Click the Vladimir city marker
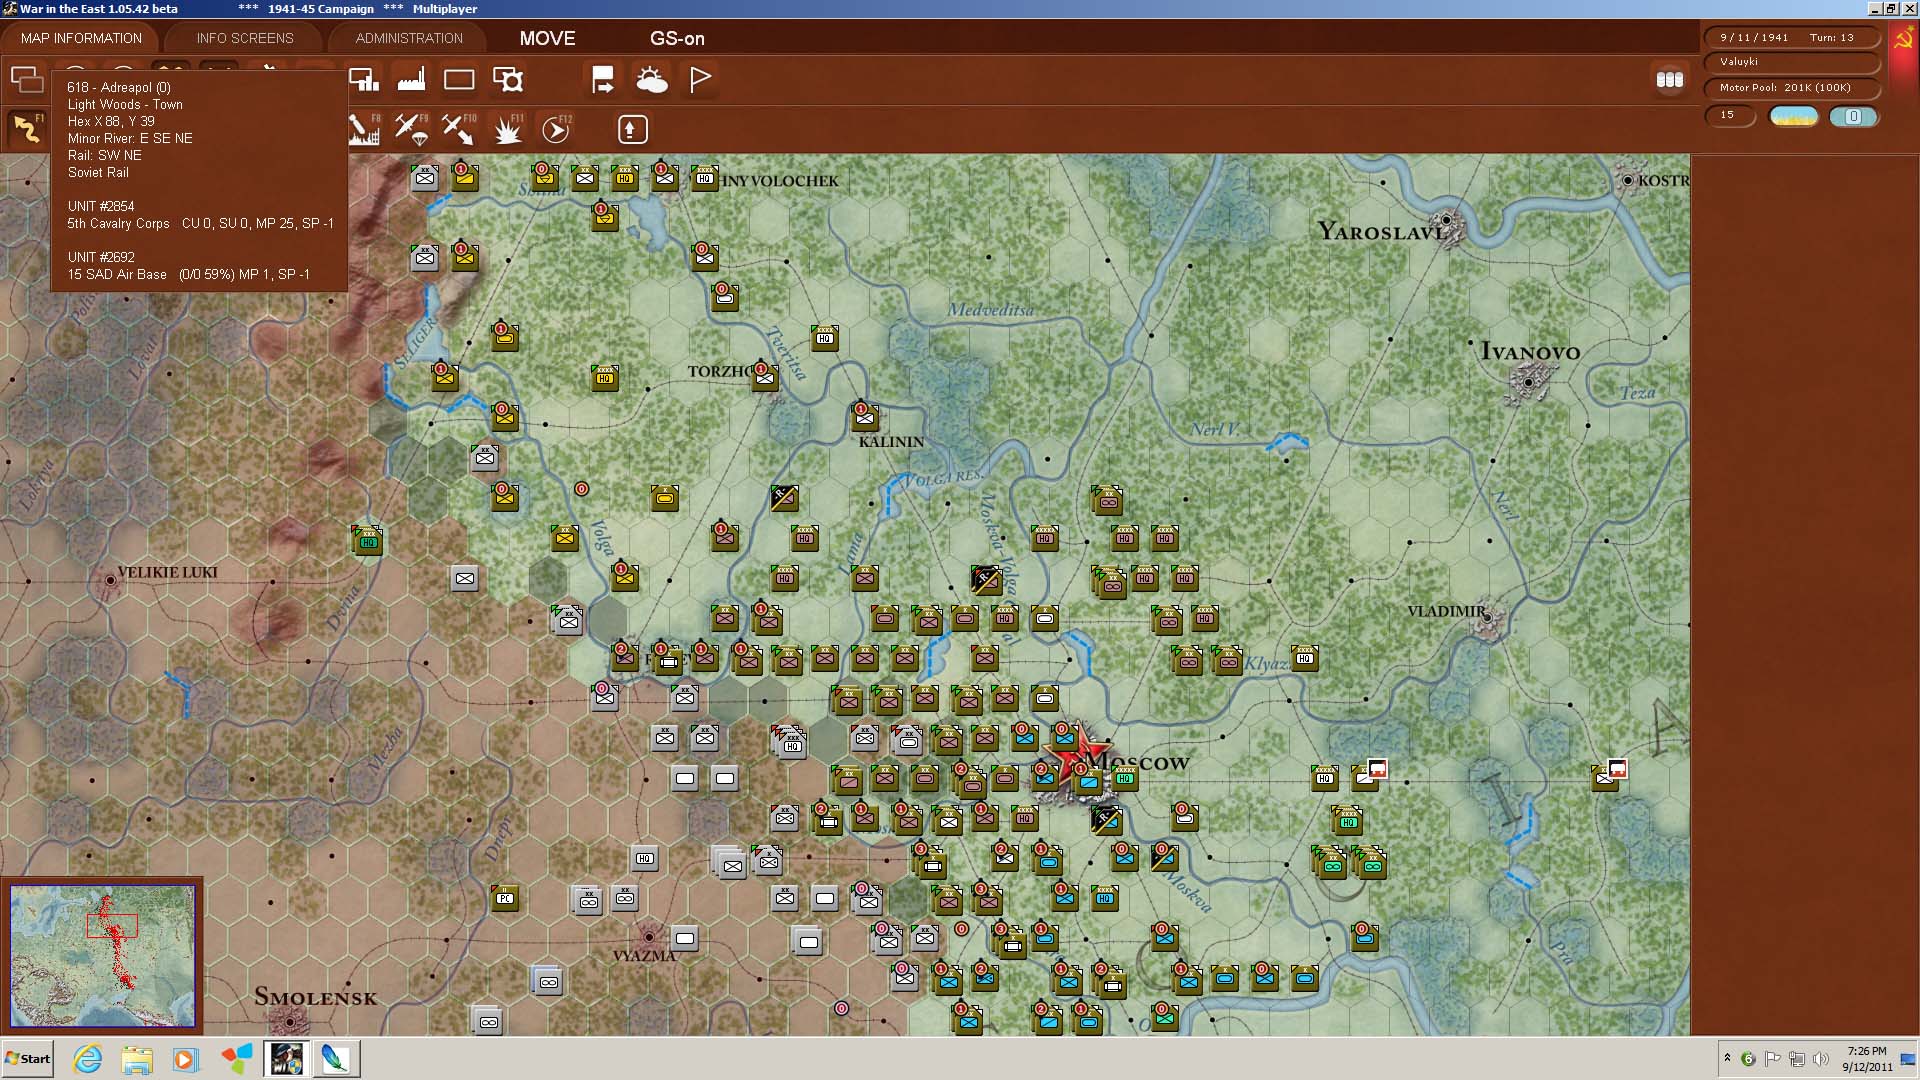Image resolution: width=1920 pixels, height=1080 pixels. [x=1487, y=617]
